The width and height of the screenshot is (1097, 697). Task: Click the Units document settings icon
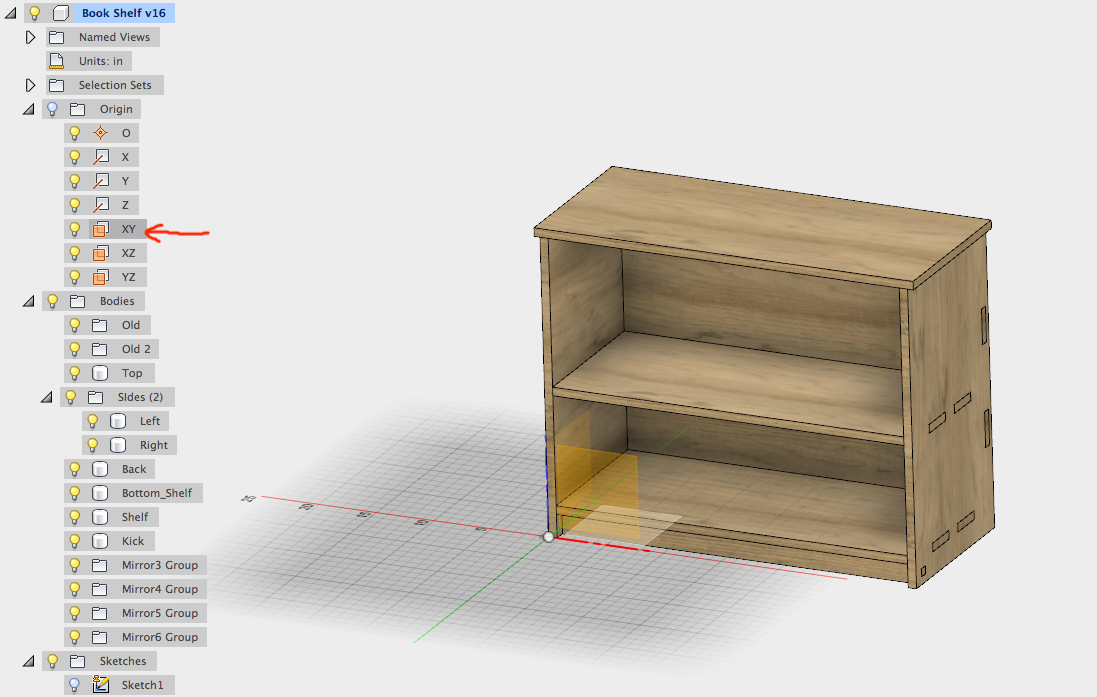pyautogui.click(x=56, y=60)
